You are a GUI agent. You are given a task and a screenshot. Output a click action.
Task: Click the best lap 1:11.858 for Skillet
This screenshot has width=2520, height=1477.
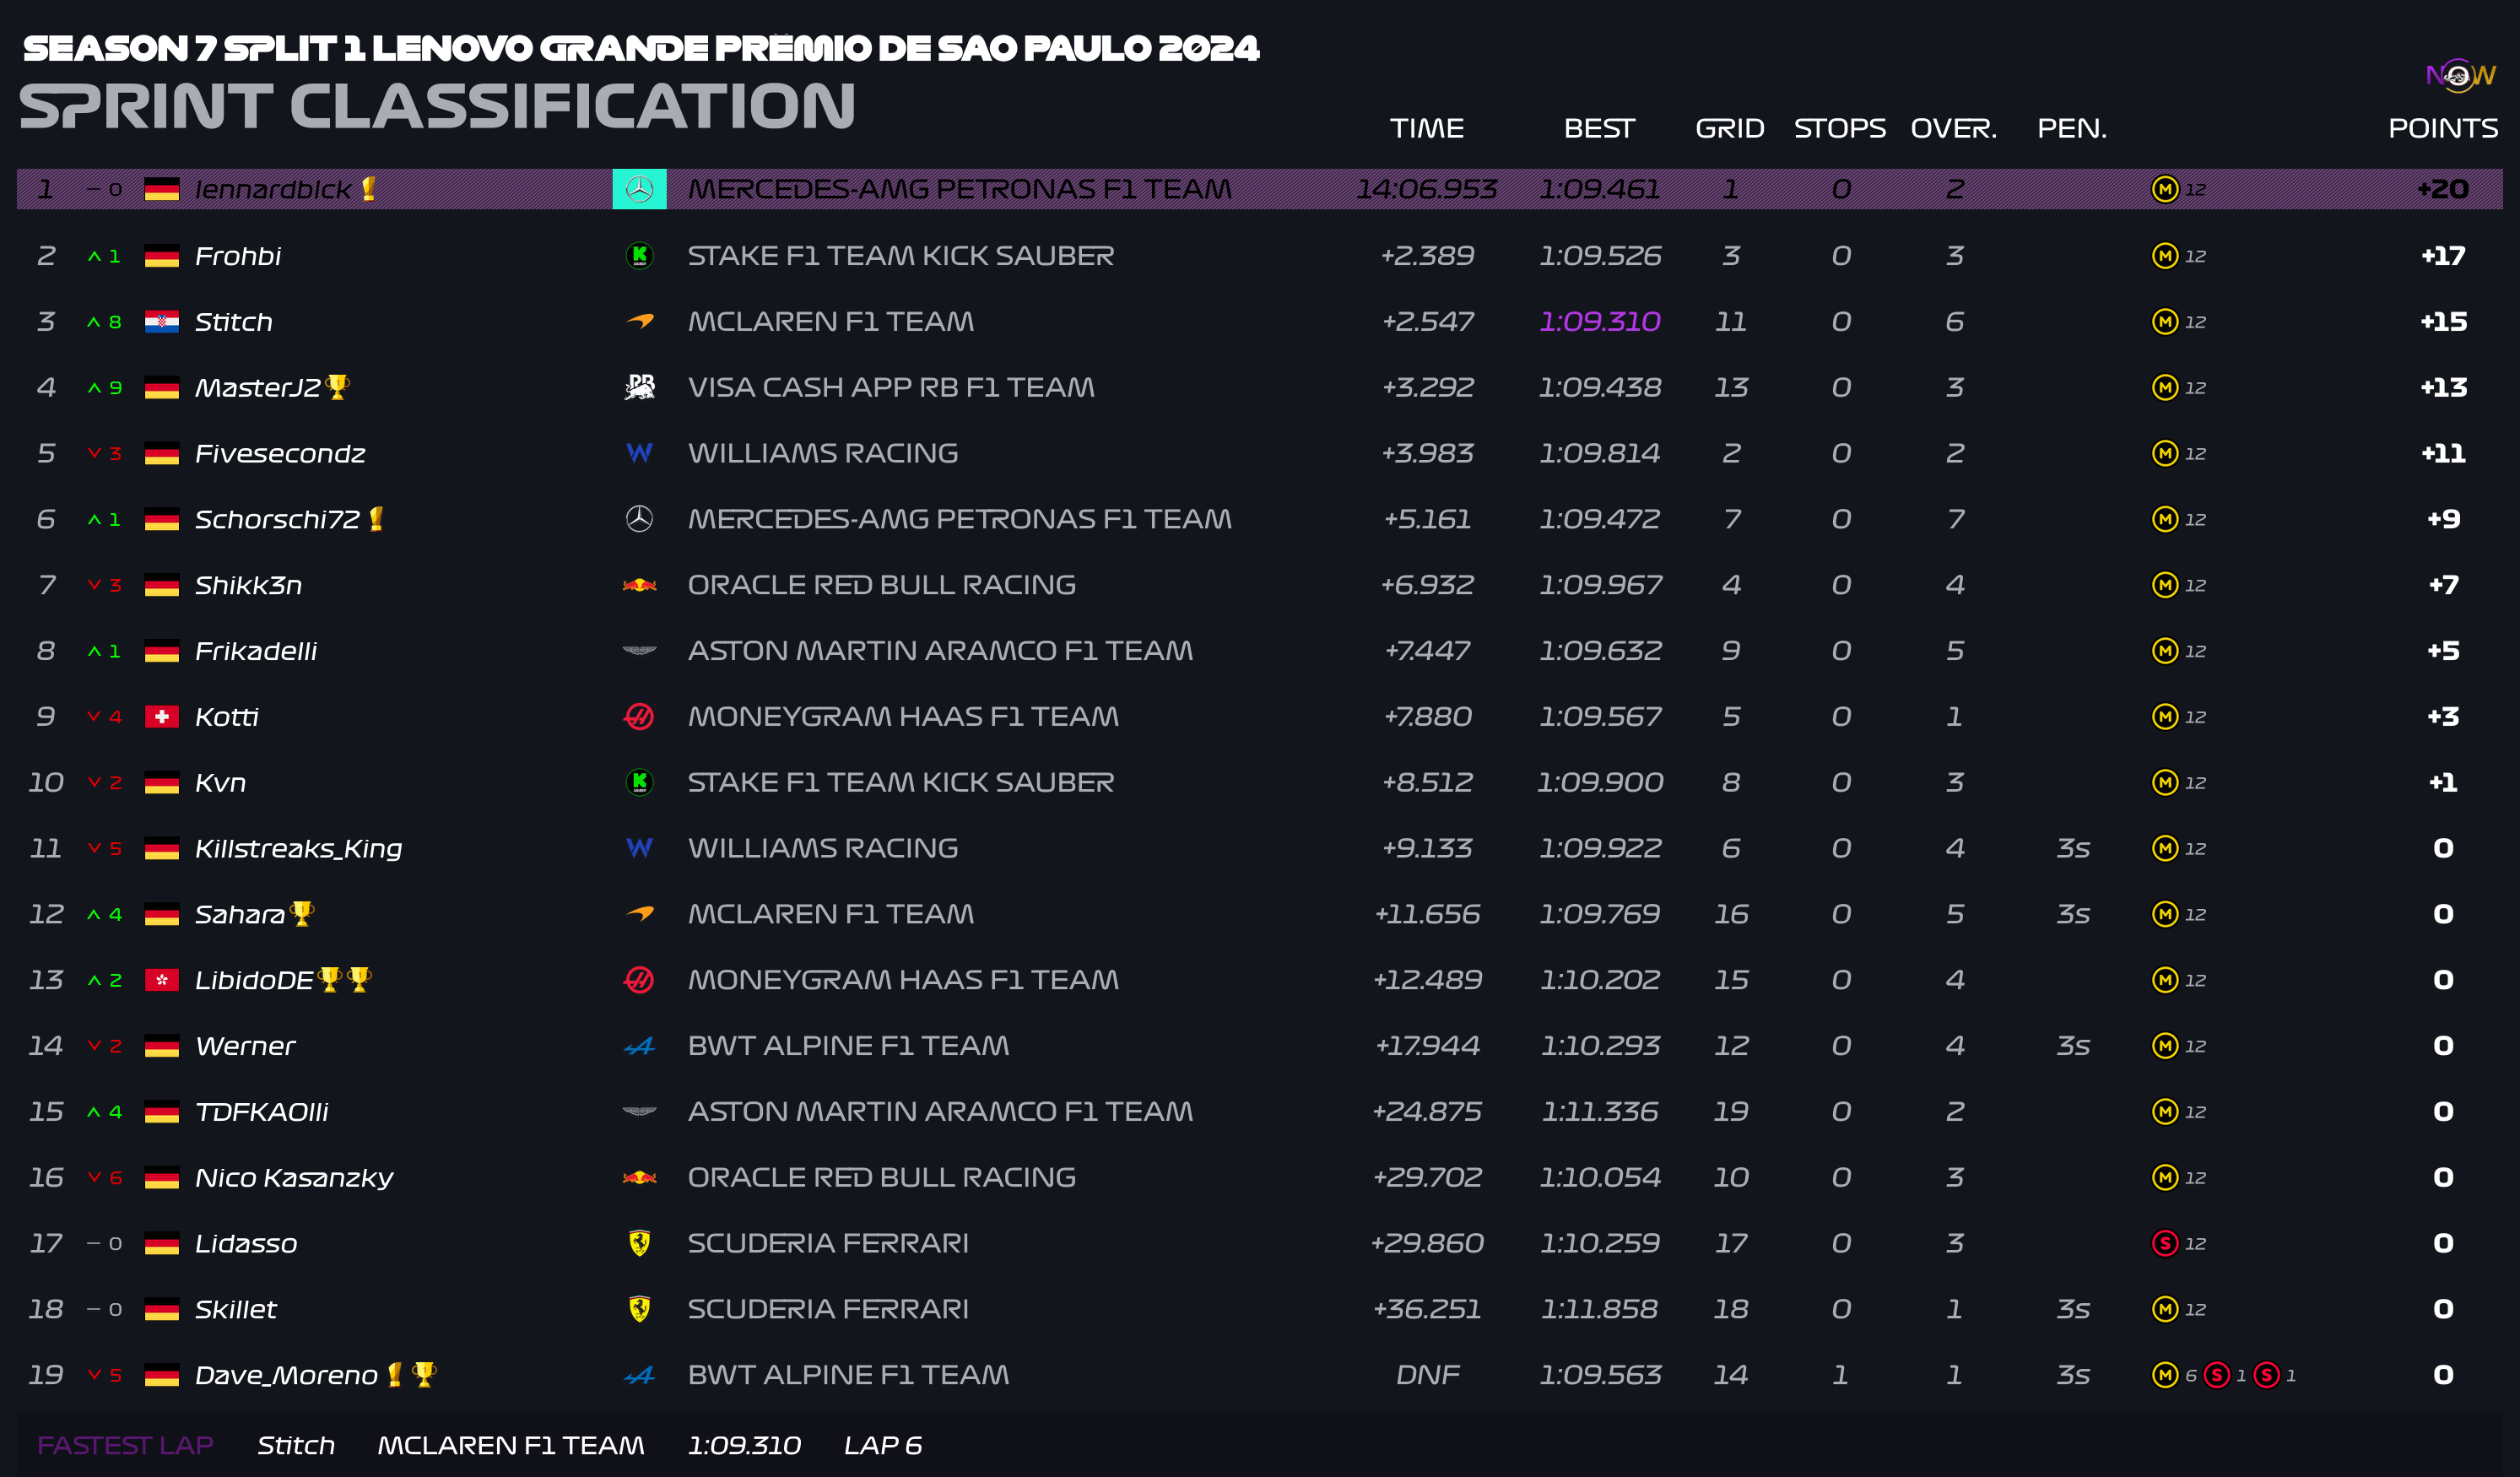1600,1309
